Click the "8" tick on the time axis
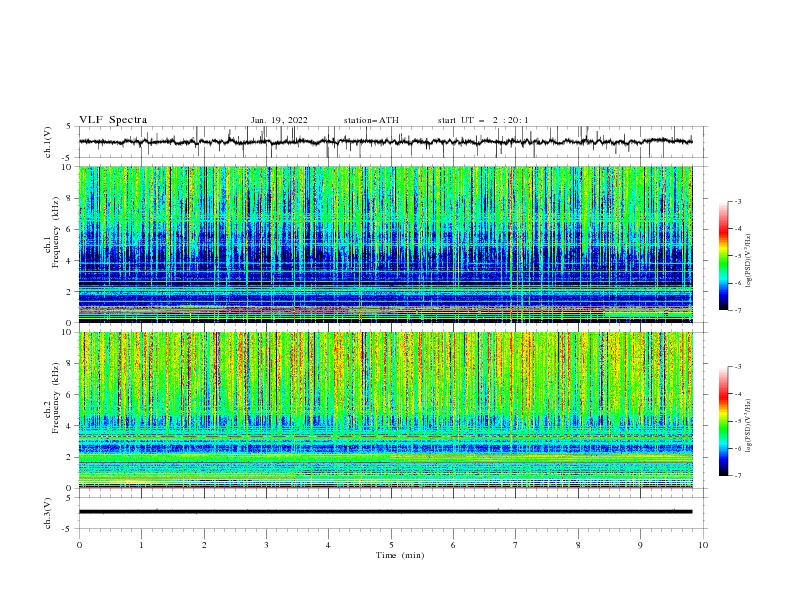 pos(578,545)
